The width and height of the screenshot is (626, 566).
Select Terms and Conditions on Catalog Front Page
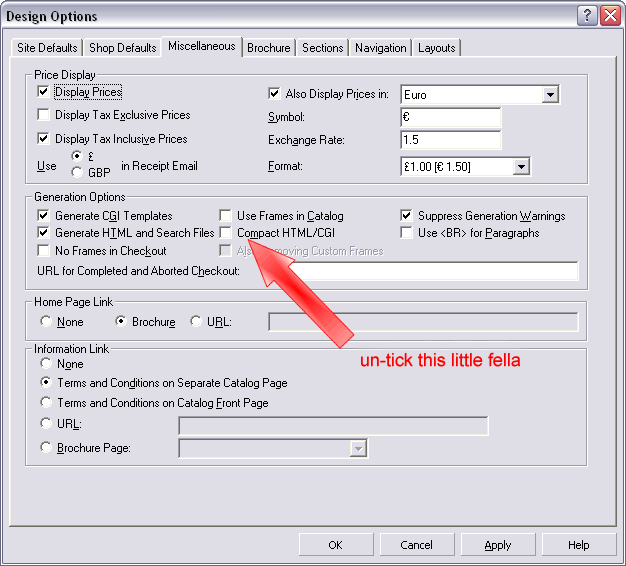pos(46,403)
